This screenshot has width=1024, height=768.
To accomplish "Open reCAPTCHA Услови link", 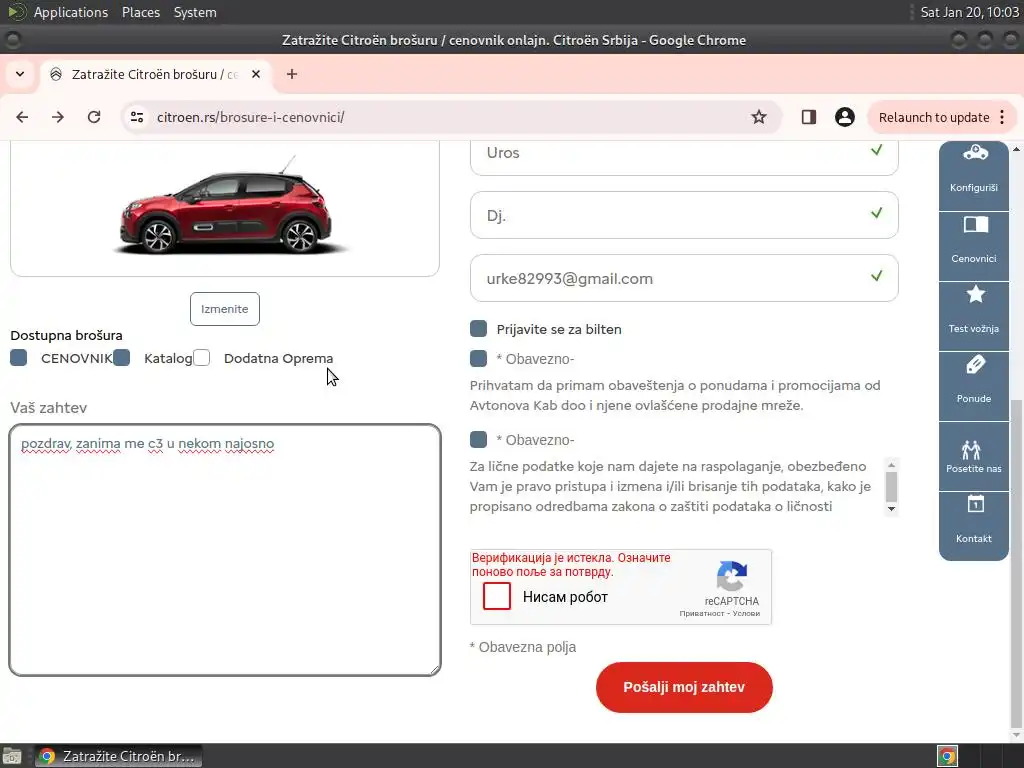I will coord(746,614).
